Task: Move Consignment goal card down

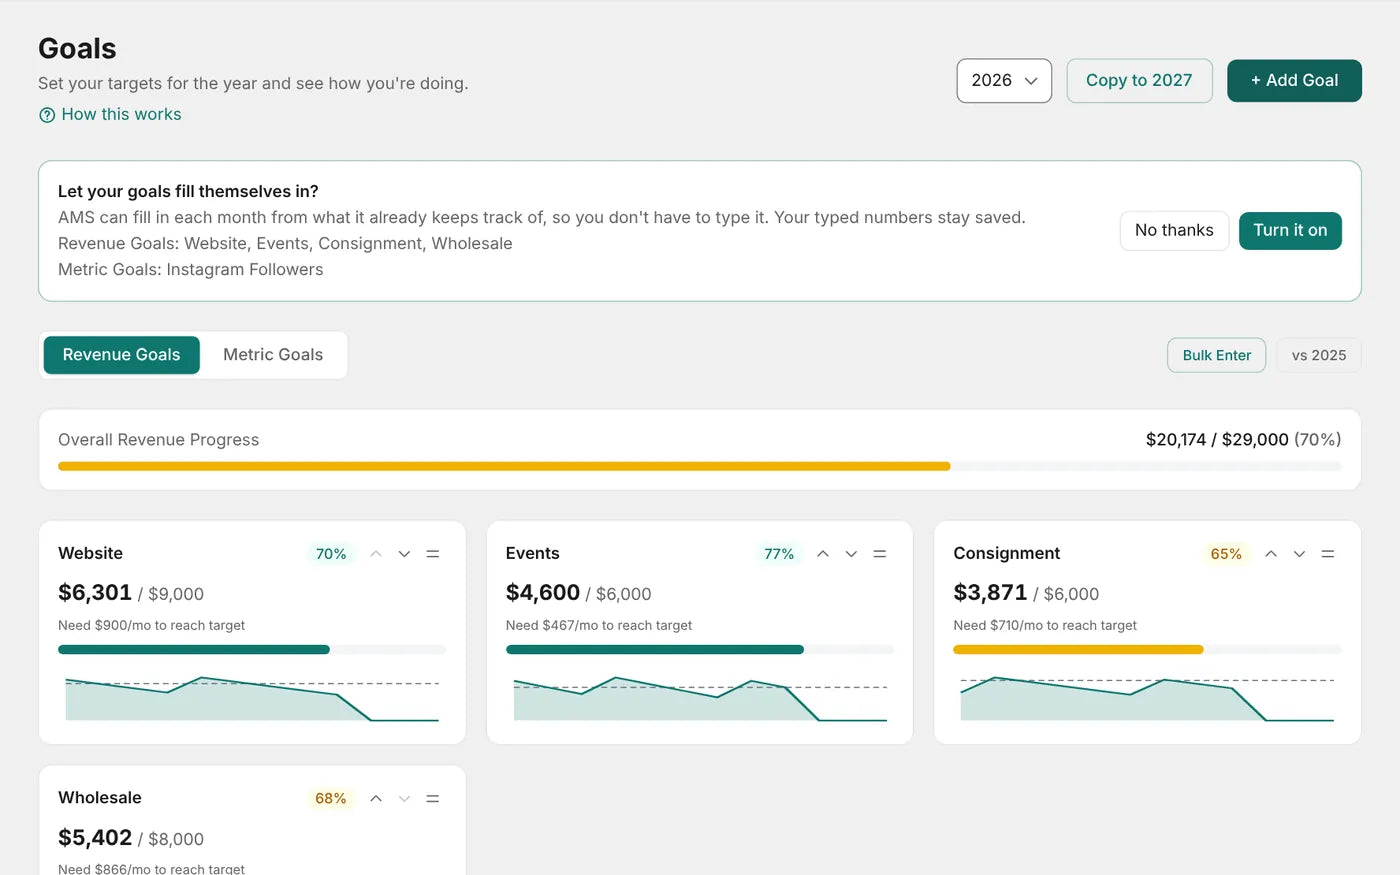Action: (x=1299, y=554)
